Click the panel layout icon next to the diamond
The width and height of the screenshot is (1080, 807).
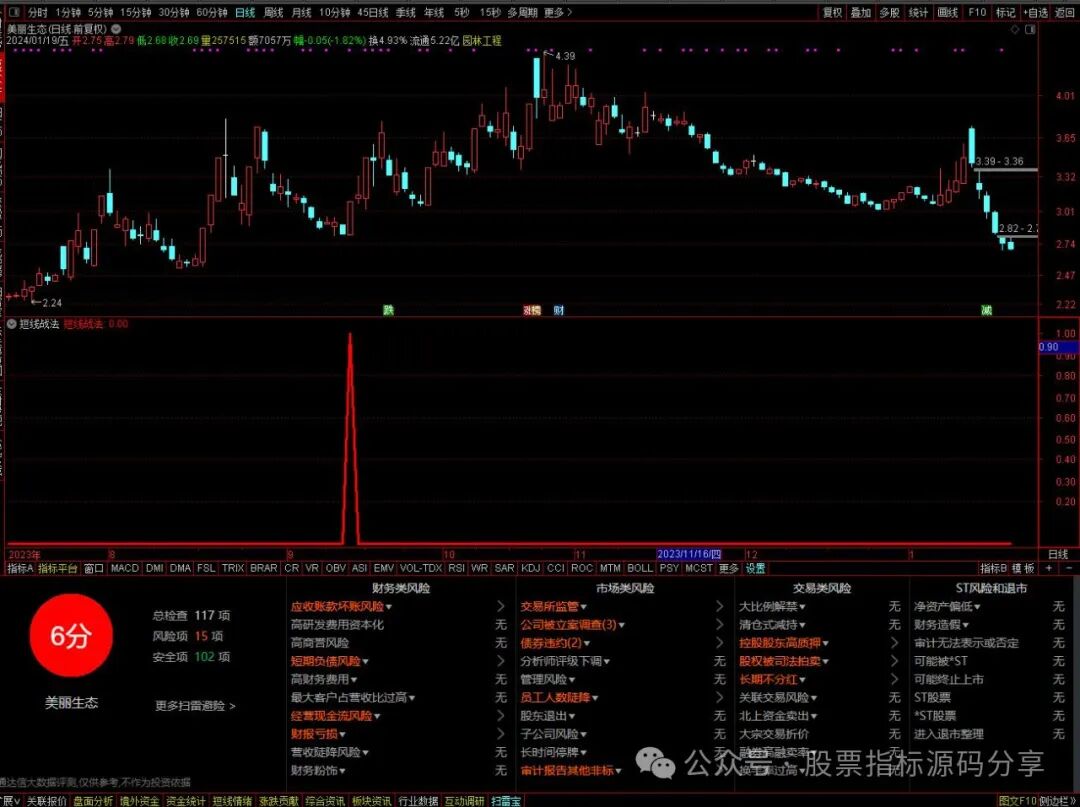coord(1030,30)
